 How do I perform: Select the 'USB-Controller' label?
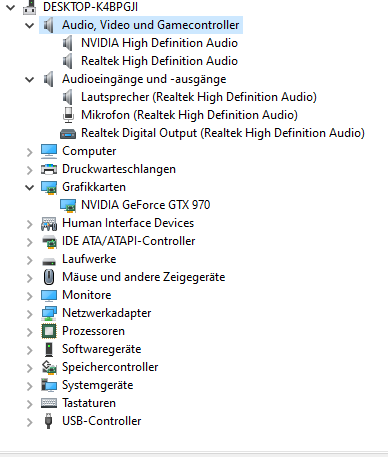(102, 421)
